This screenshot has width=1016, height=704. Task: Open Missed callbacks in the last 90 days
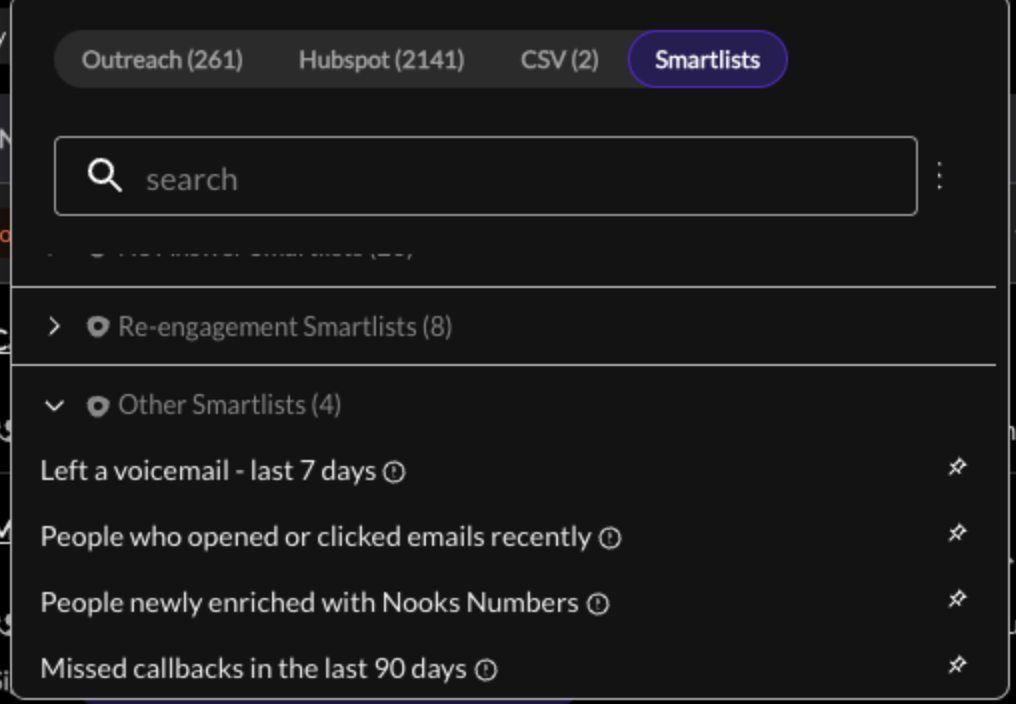pos(253,668)
